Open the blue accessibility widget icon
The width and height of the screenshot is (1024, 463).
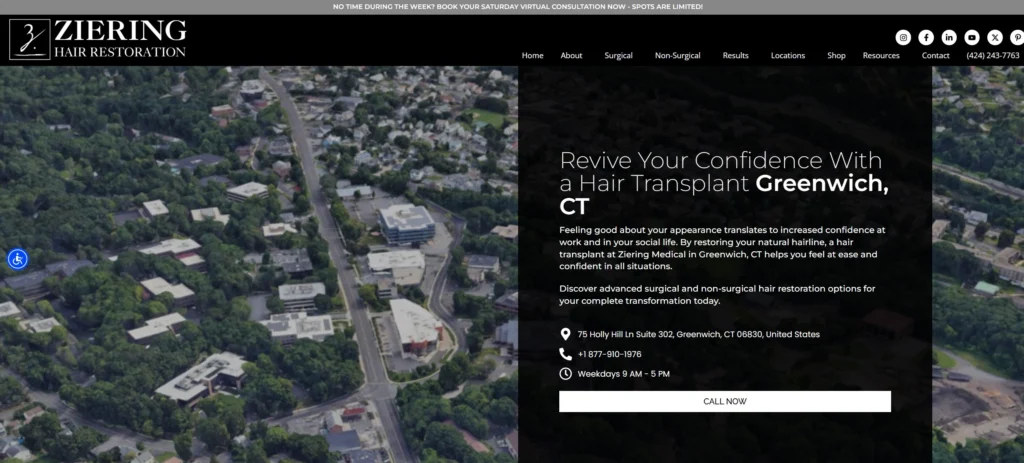18,259
